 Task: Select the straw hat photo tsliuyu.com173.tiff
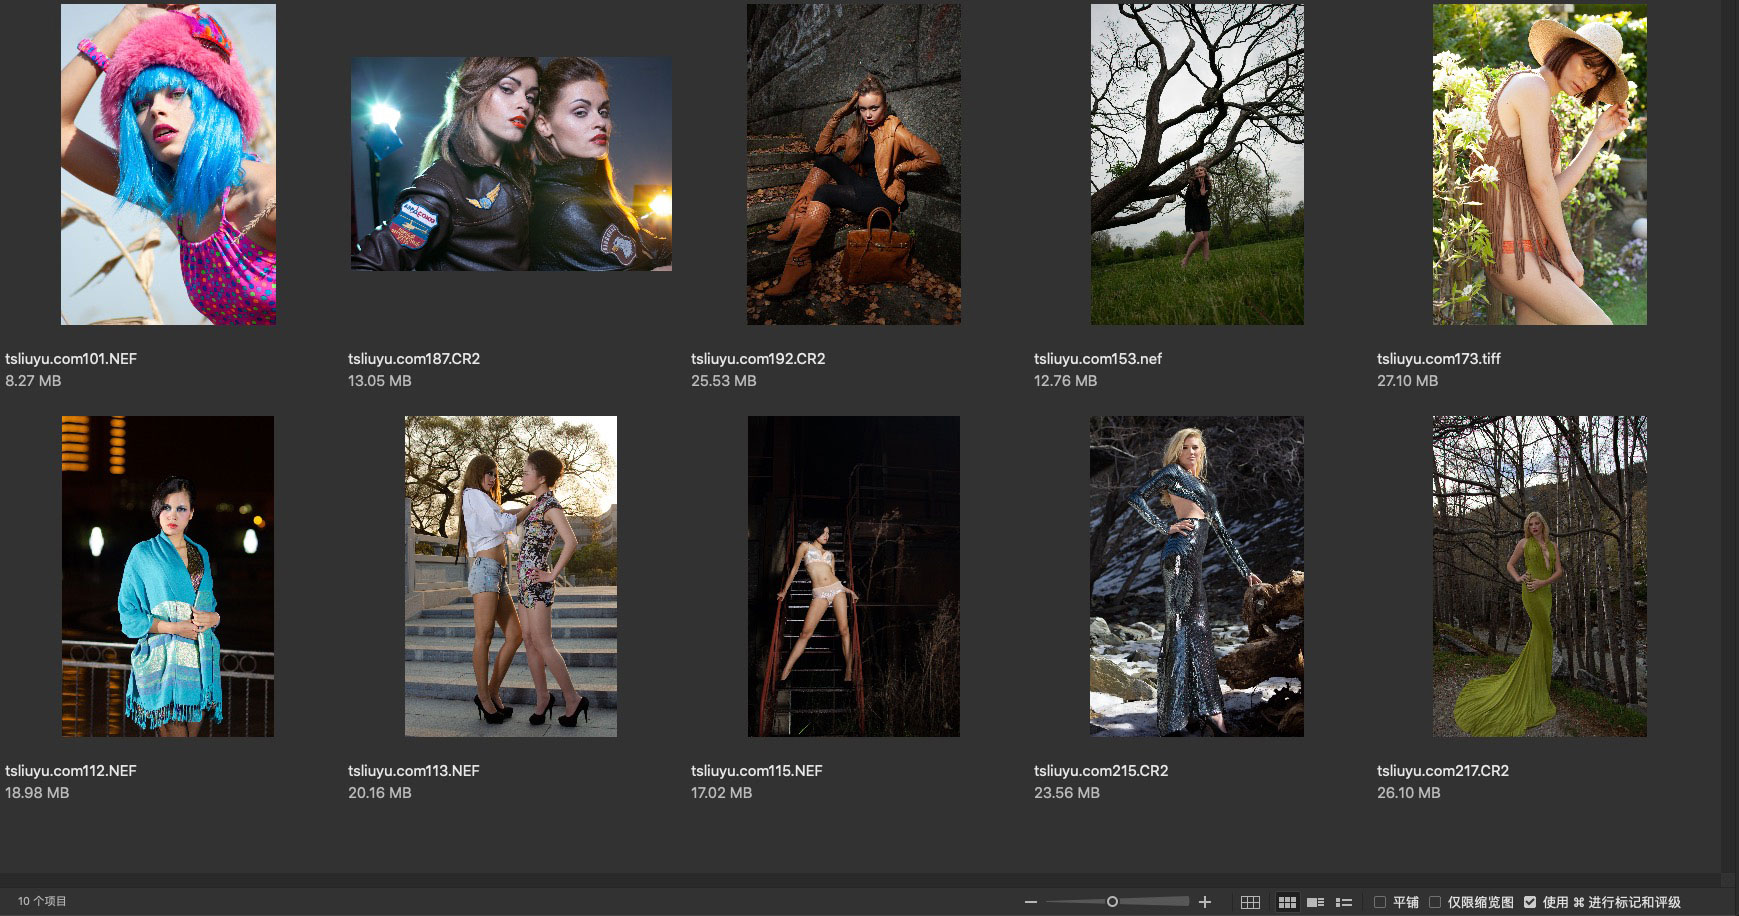point(1539,164)
